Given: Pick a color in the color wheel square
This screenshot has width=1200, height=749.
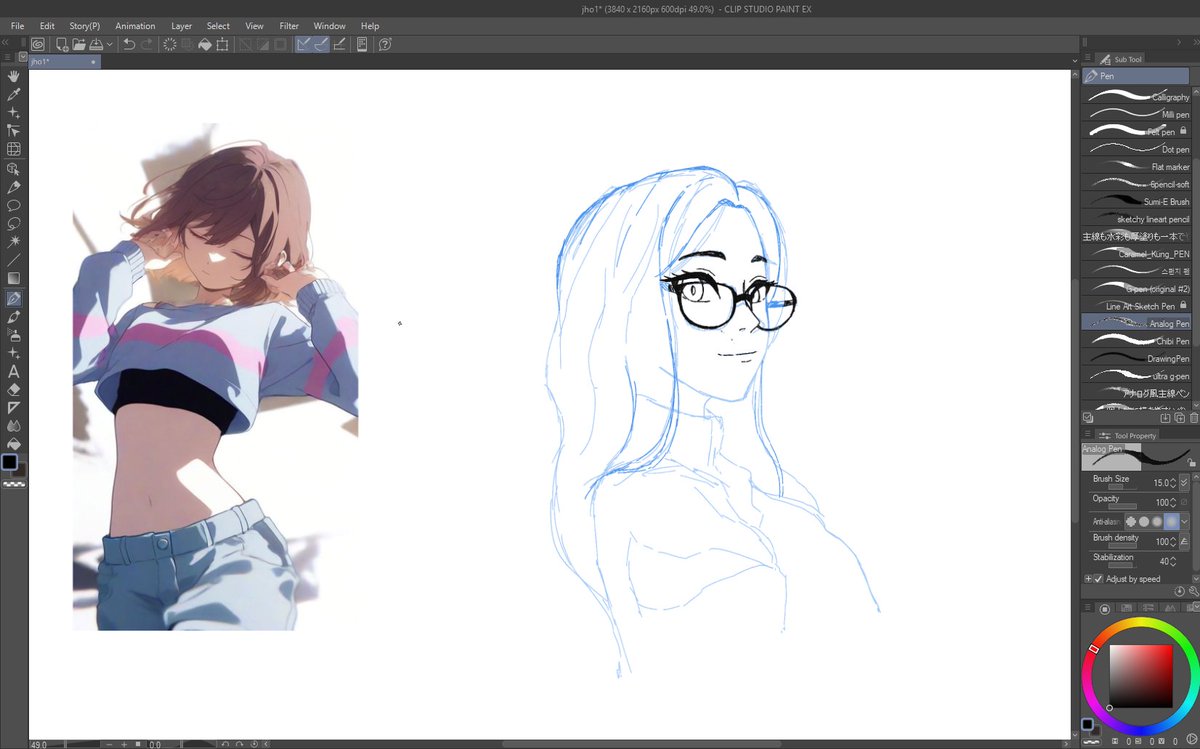Looking at the screenshot, I should click(1140, 676).
